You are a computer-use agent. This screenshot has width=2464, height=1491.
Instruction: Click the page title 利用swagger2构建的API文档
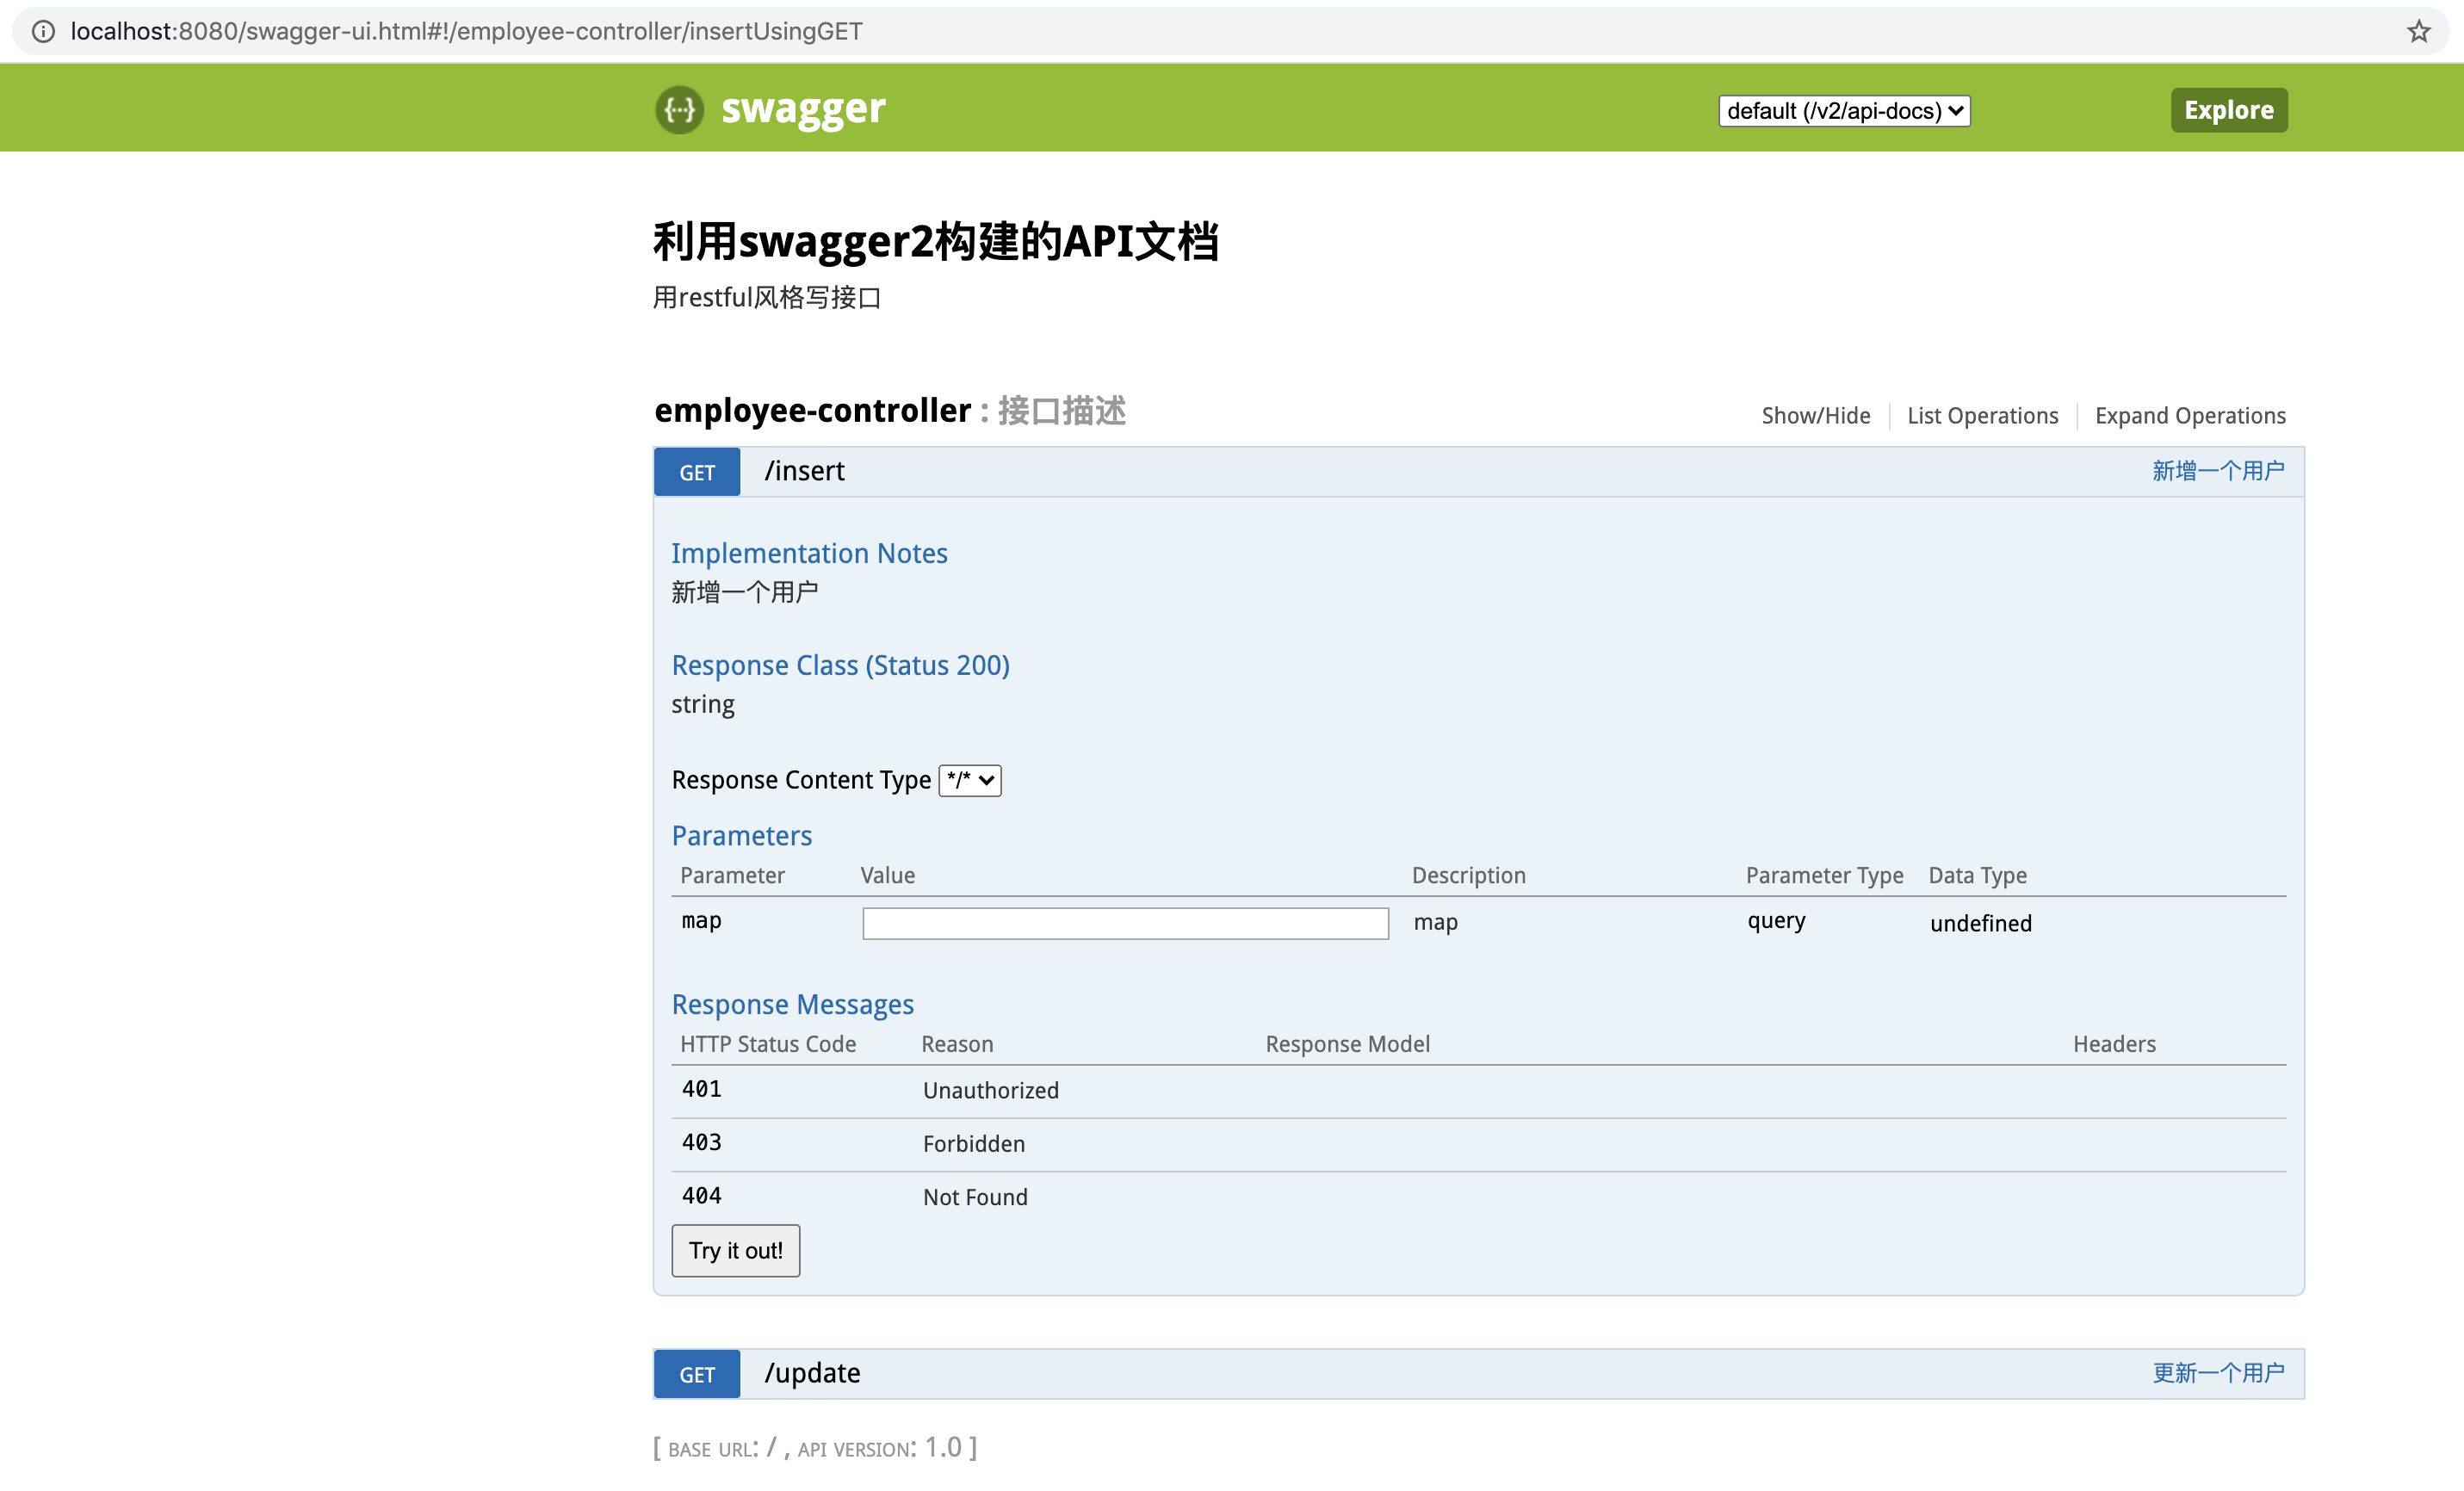pyautogui.click(x=935, y=241)
